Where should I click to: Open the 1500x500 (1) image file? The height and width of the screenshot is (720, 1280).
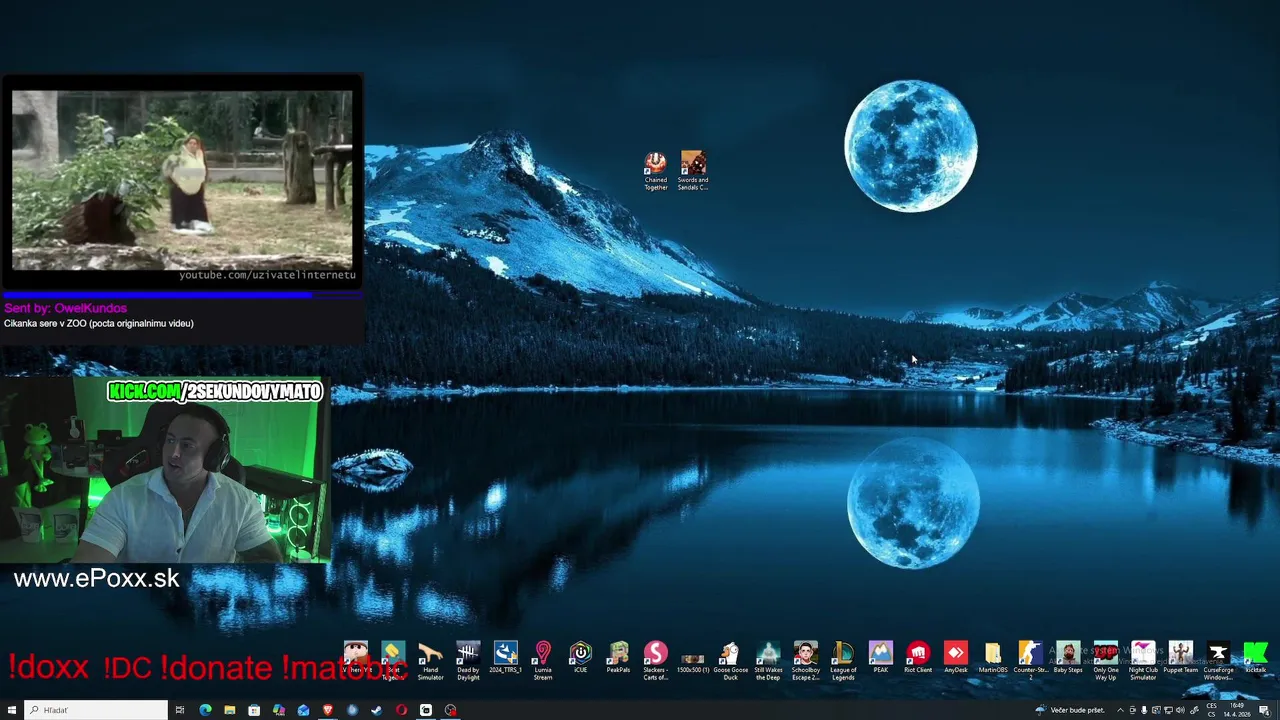pyautogui.click(x=693, y=662)
